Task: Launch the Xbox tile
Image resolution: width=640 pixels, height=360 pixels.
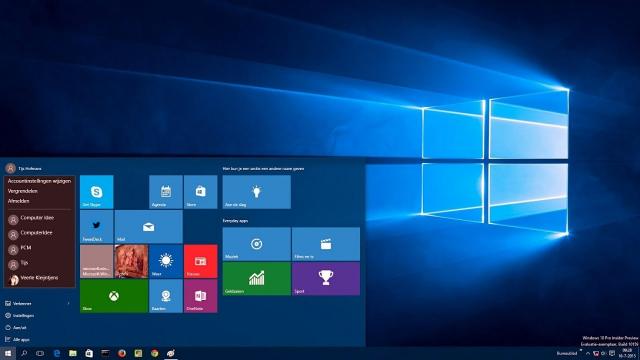Action: click(x=114, y=296)
